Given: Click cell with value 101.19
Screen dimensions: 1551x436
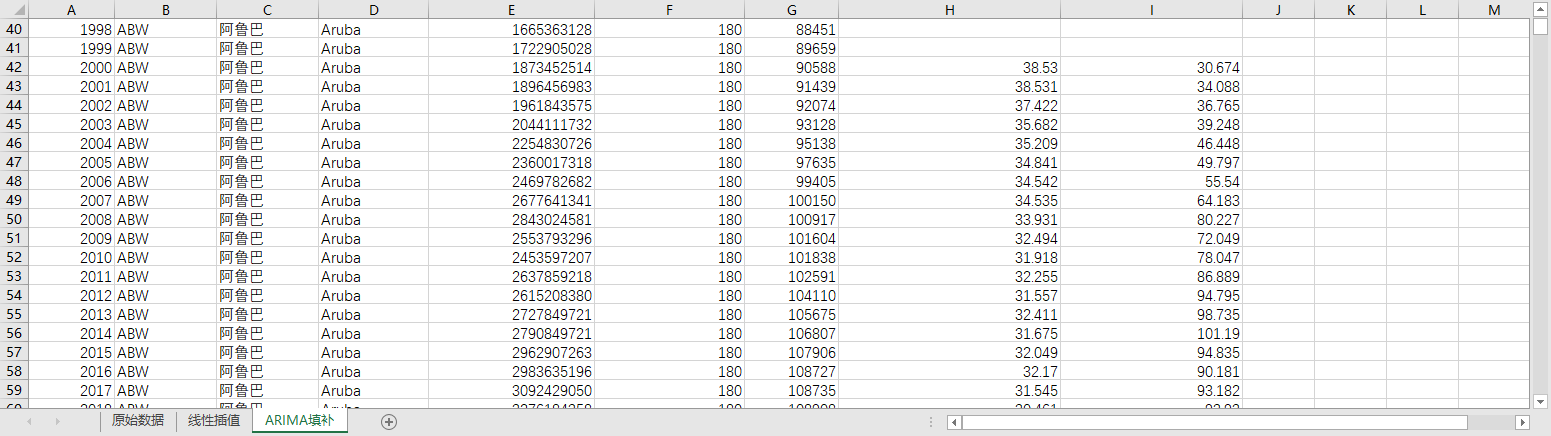Looking at the screenshot, I should (1151, 333).
